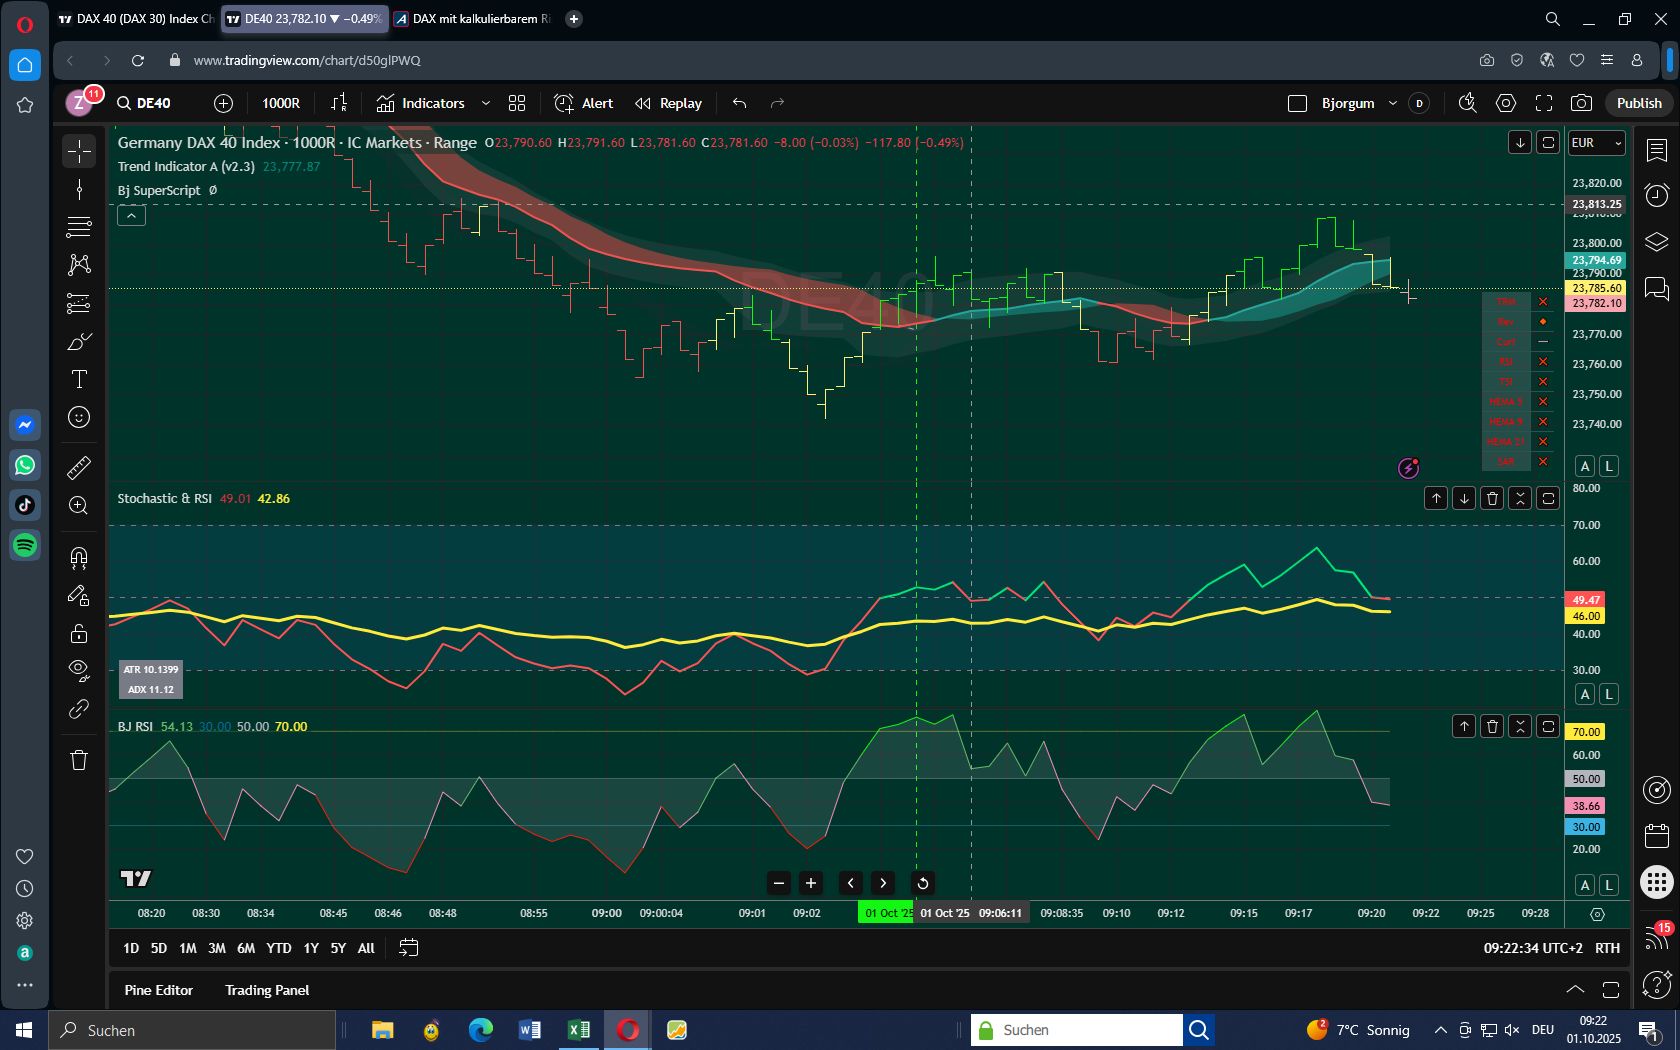Open chart settings with the gear icon
The image size is (1680, 1050).
(x=1506, y=103)
